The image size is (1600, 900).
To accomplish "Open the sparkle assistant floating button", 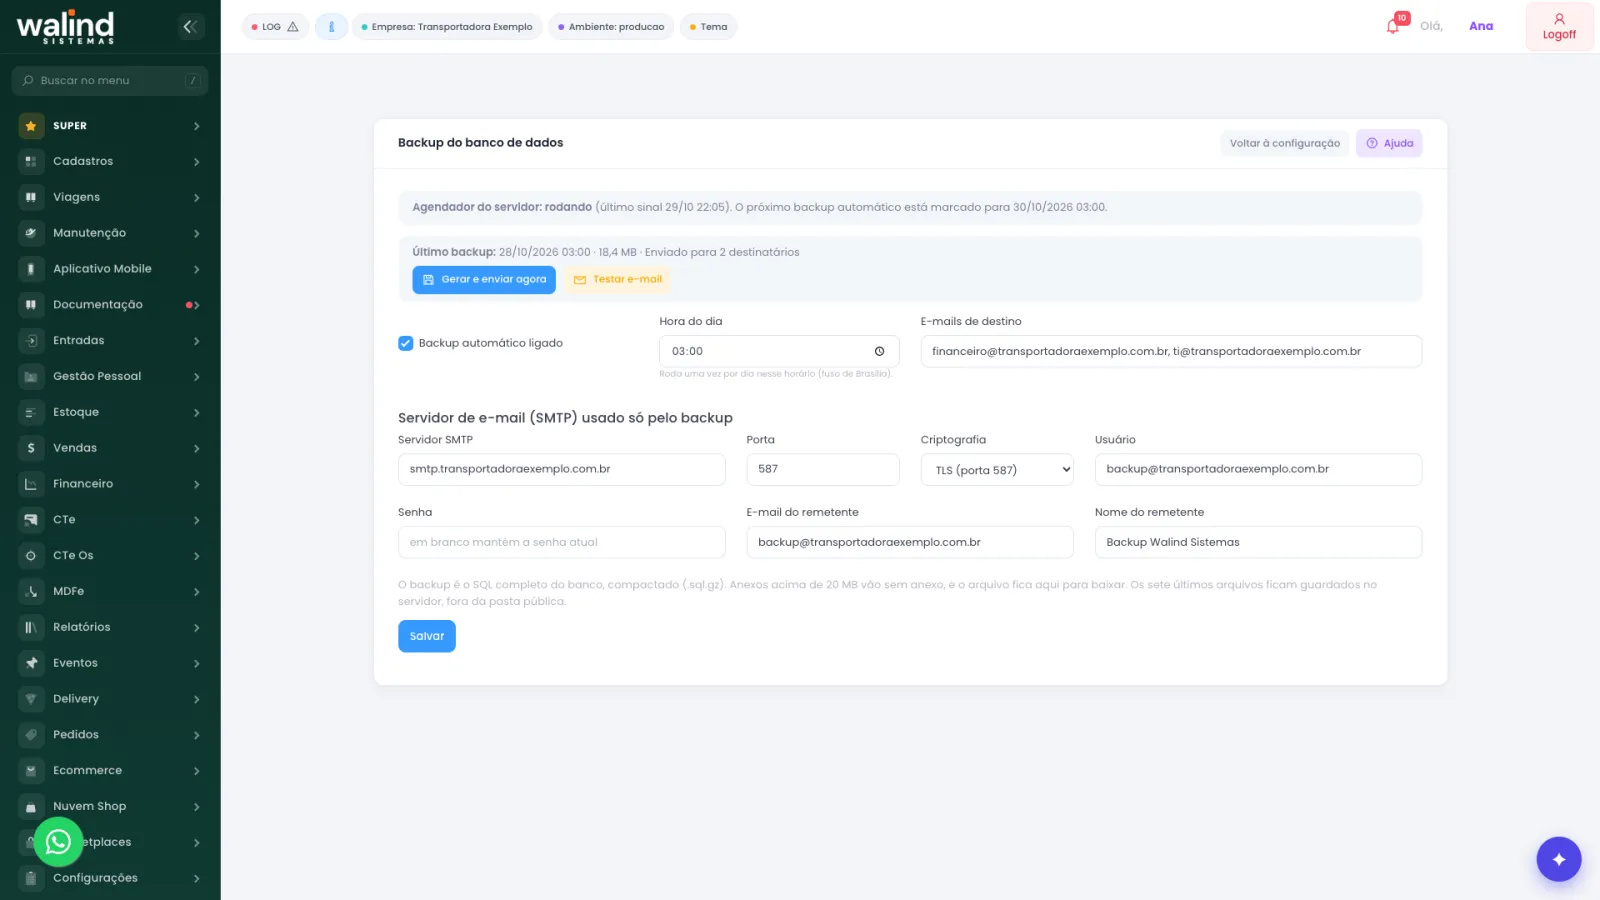I will [1558, 859].
